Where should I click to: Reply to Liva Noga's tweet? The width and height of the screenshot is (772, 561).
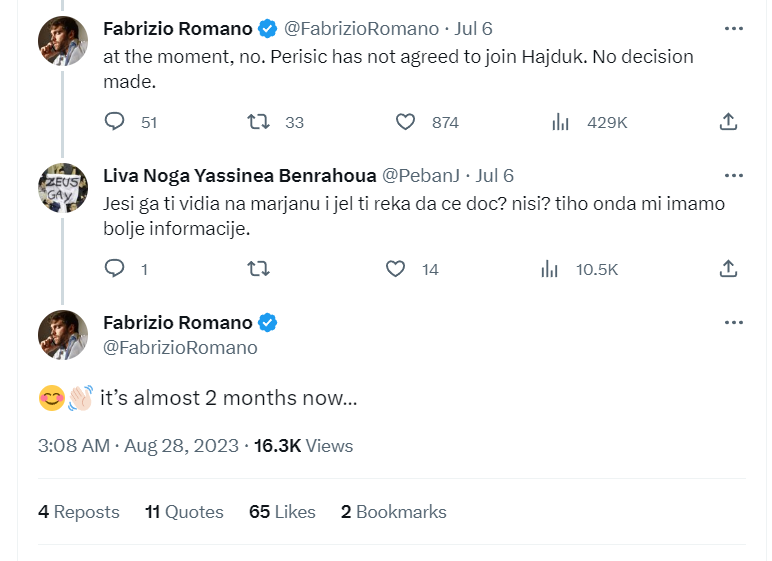pos(115,269)
